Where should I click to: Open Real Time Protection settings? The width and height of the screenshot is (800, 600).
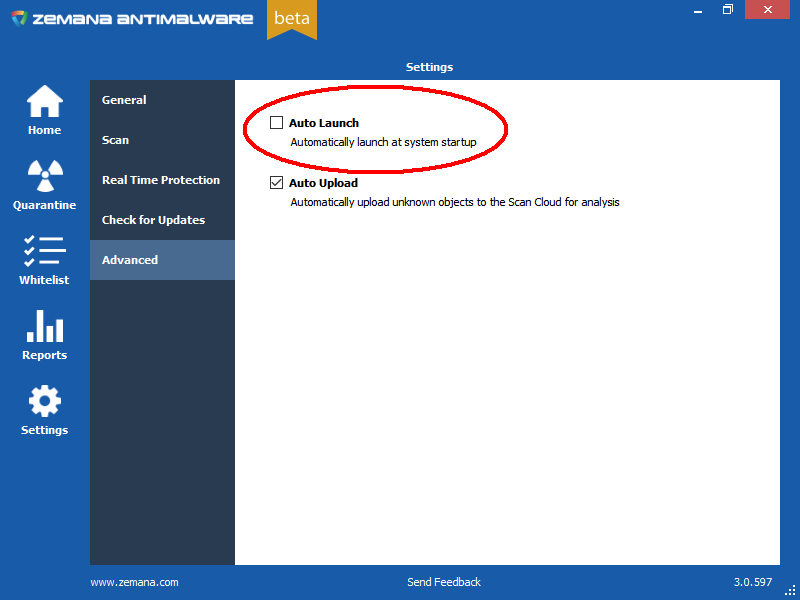pos(162,180)
